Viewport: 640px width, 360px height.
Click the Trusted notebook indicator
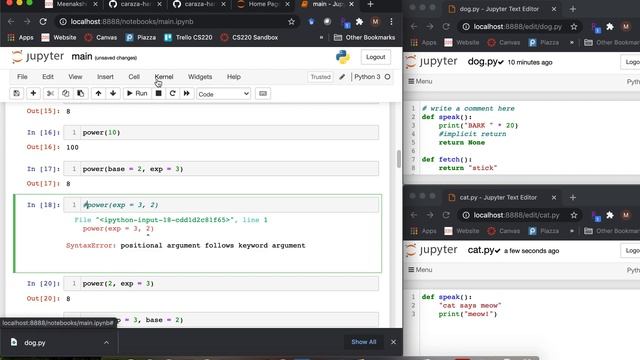click(320, 77)
